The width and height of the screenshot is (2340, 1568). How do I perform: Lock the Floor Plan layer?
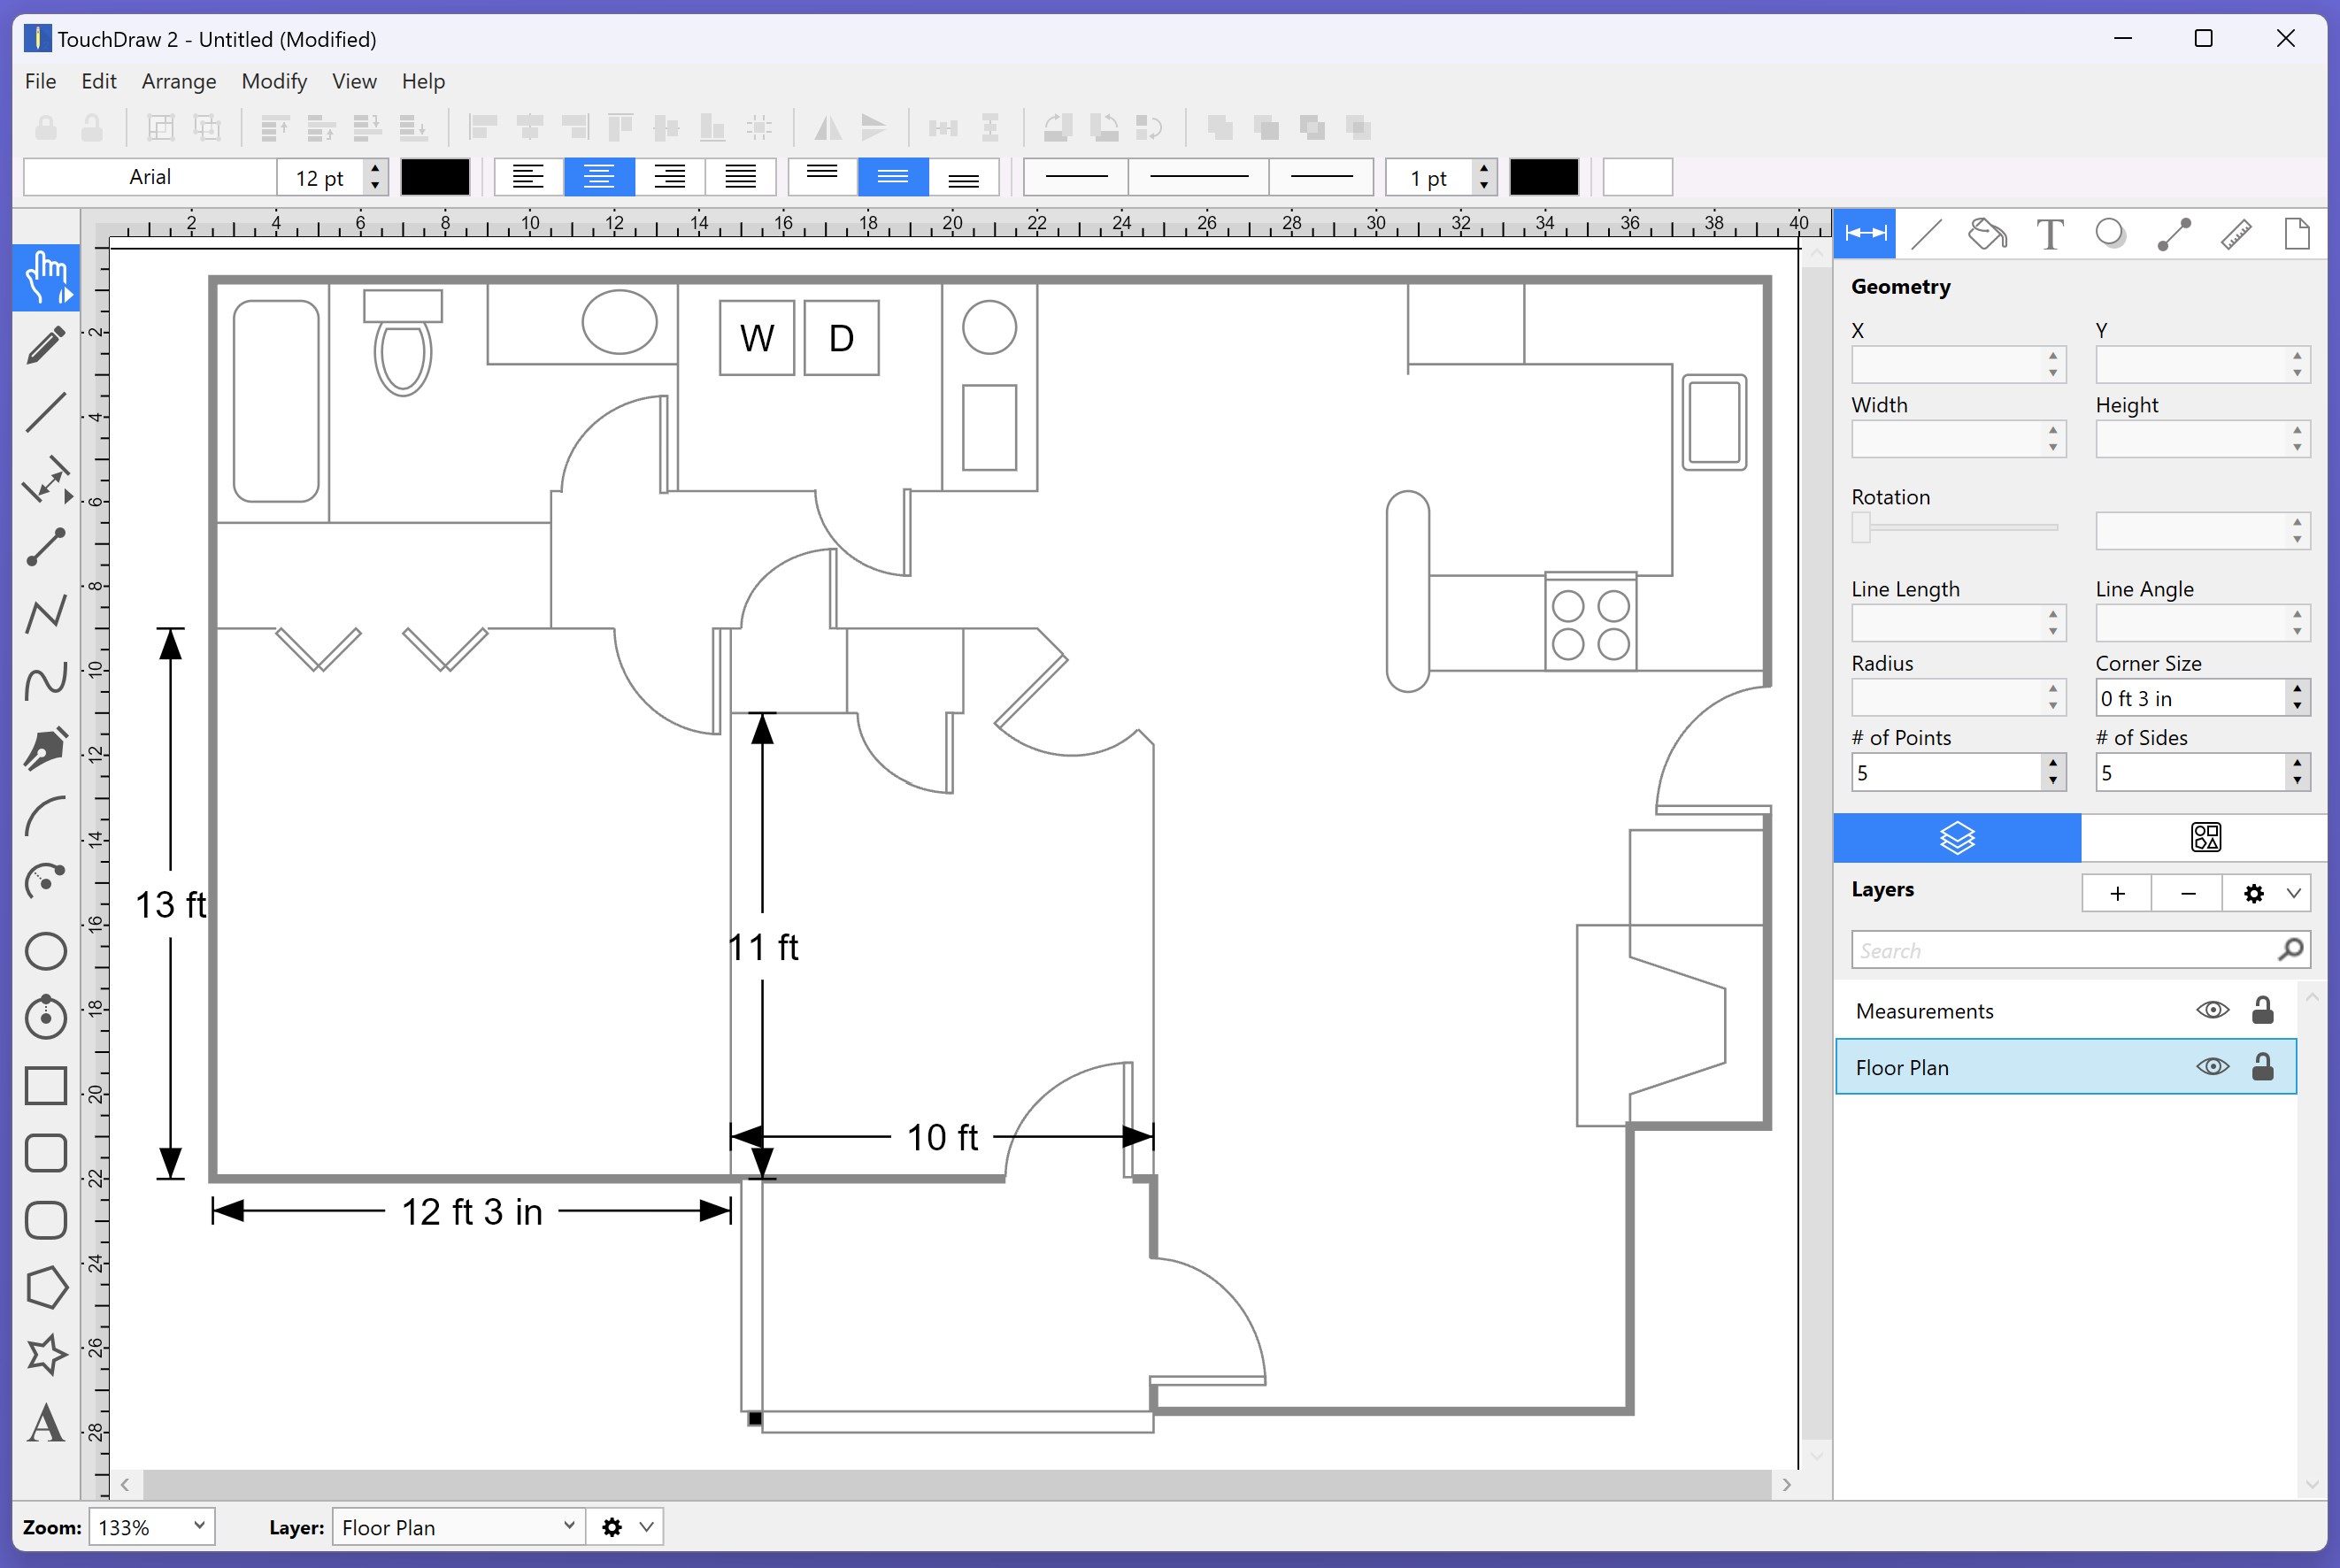[x=2264, y=1066]
